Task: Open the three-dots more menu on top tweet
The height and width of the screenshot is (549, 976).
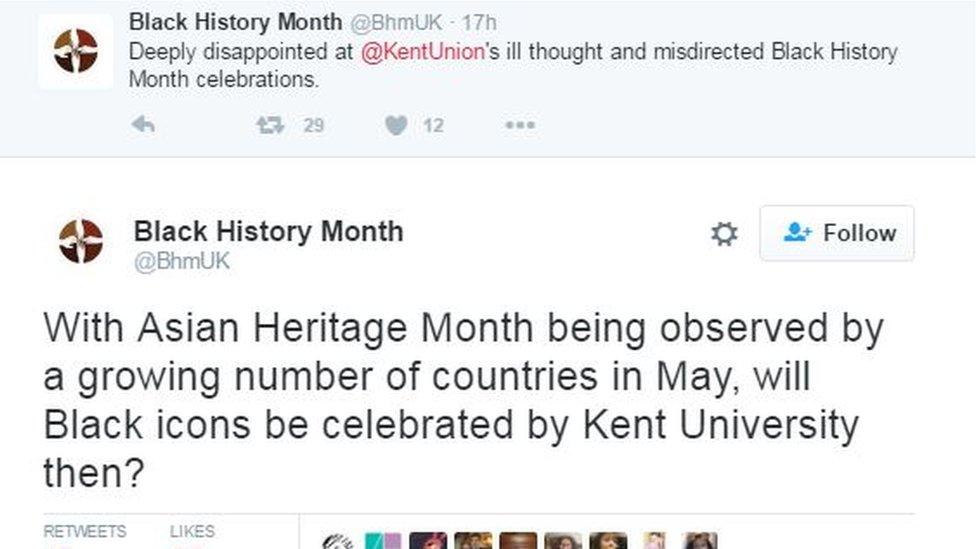Action: click(x=520, y=125)
